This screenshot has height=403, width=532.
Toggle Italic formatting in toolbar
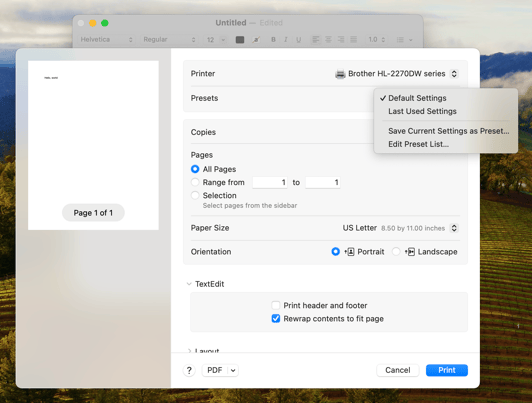coord(286,40)
